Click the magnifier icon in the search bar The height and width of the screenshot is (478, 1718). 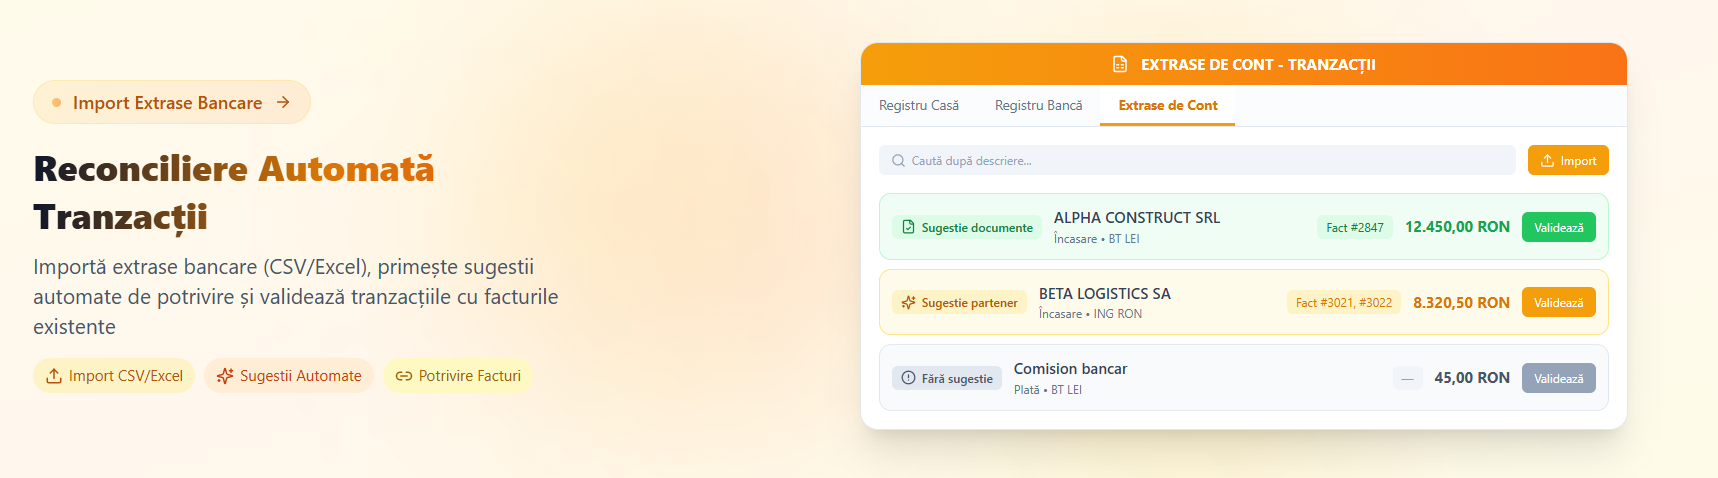898,161
